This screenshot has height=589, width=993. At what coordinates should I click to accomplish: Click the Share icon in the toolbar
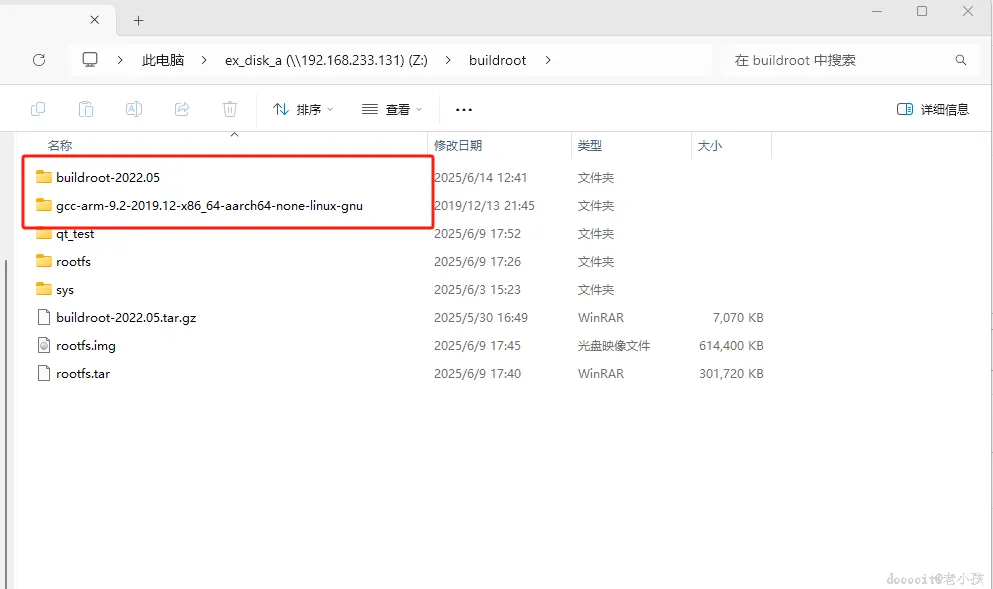click(x=182, y=109)
